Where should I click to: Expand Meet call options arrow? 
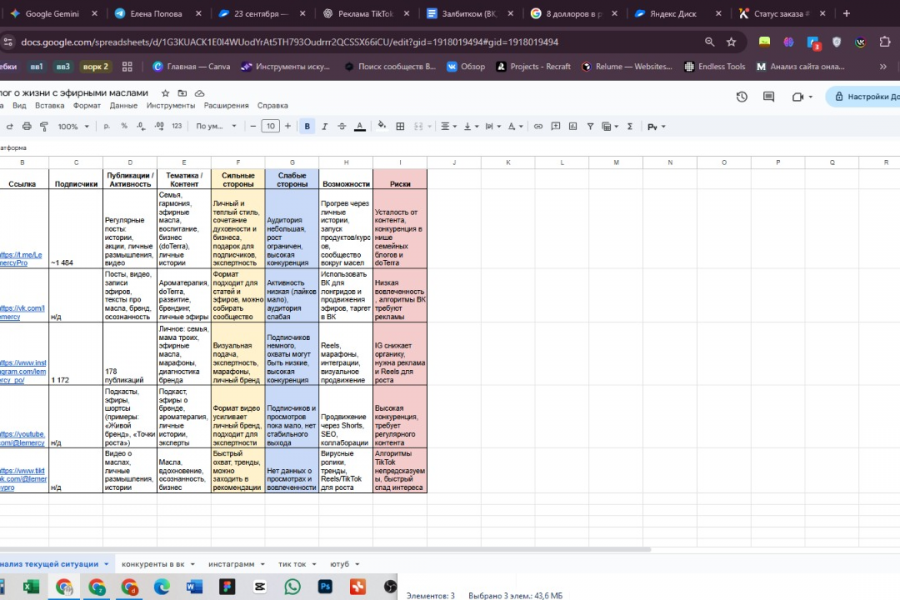pos(810,97)
